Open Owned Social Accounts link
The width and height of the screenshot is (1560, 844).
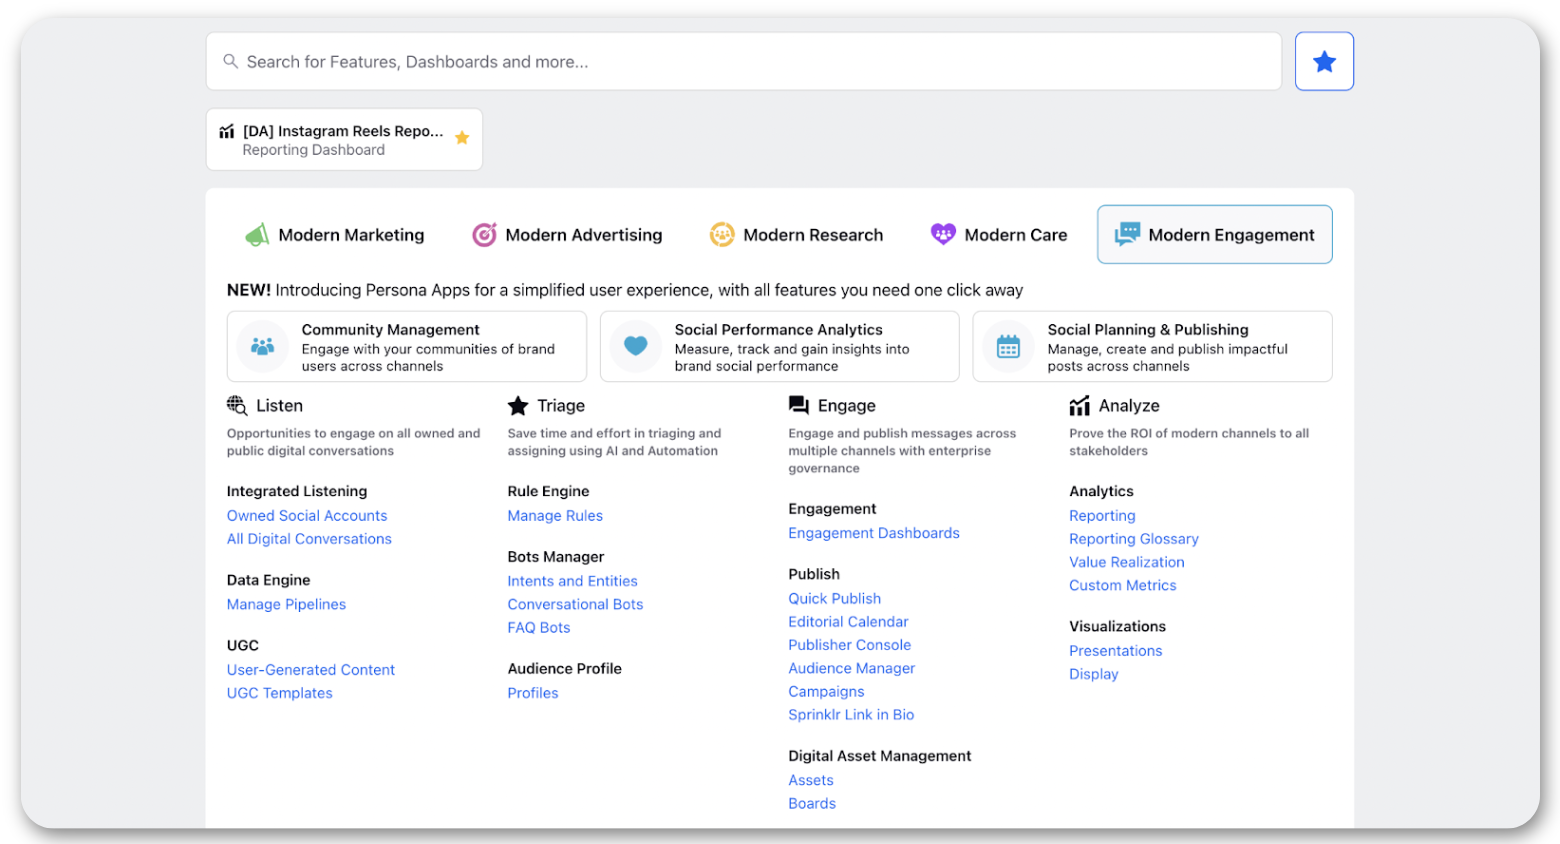[x=307, y=515]
